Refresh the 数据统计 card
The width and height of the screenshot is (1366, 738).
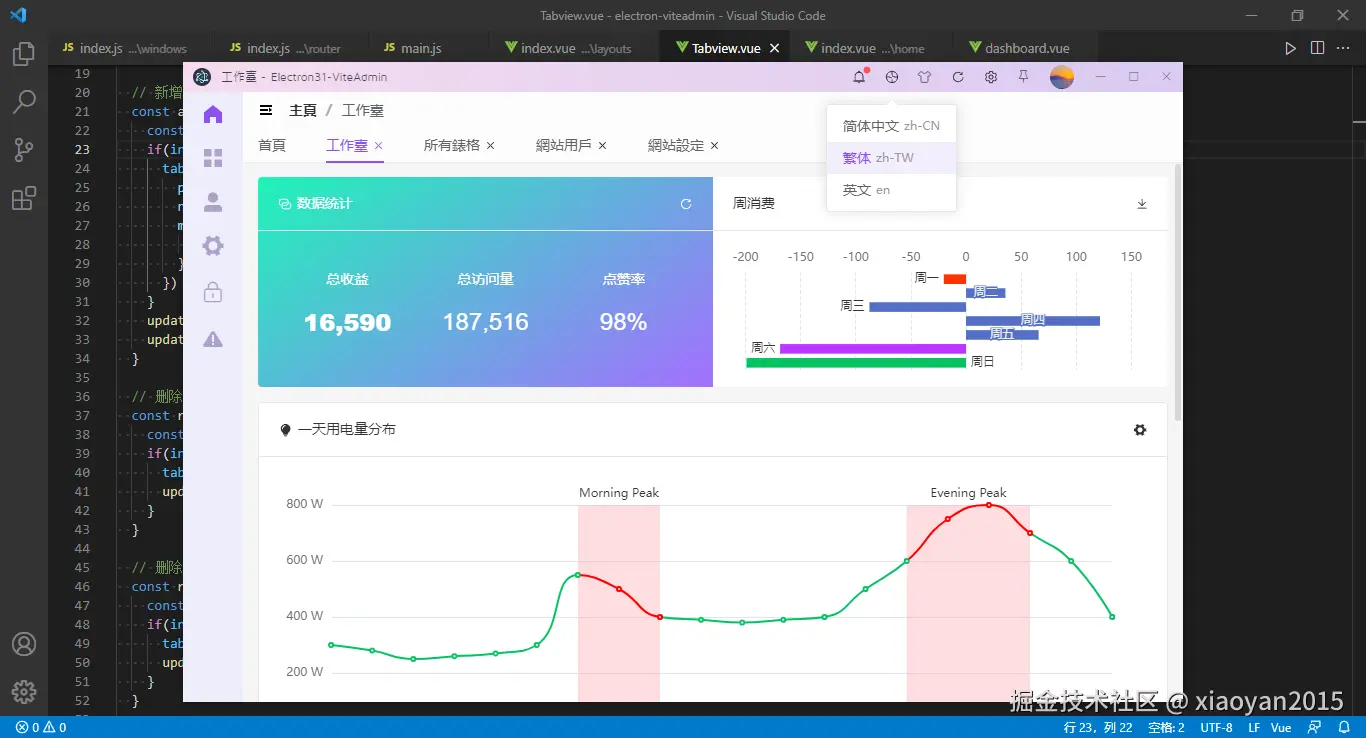[x=686, y=204]
